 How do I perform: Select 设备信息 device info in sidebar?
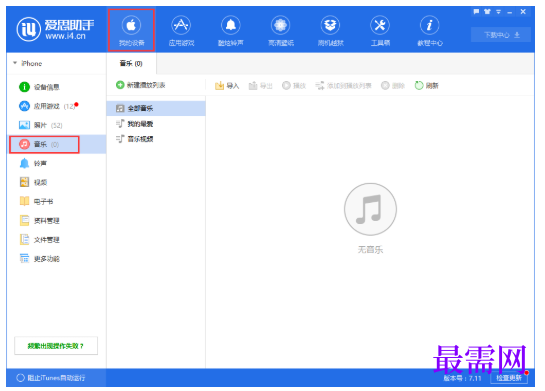pos(56,87)
